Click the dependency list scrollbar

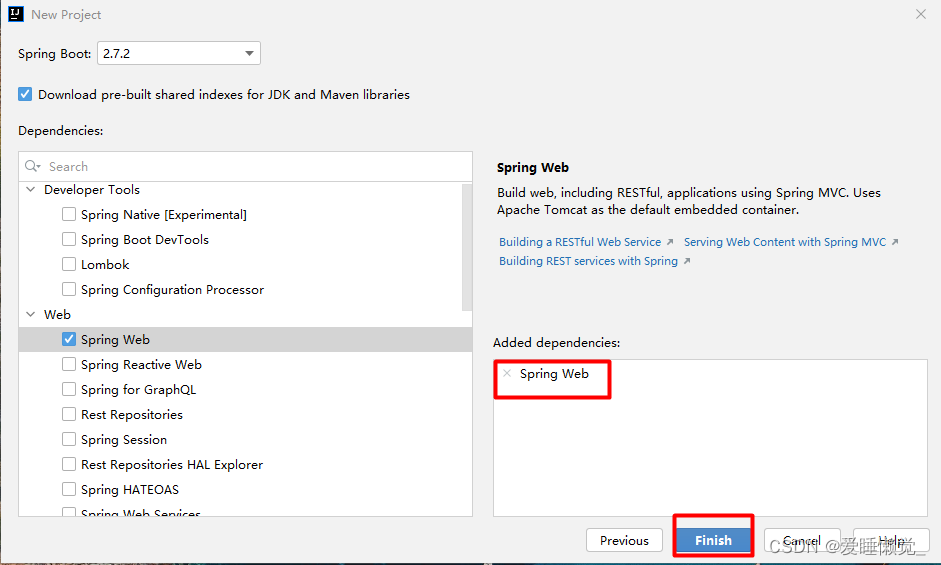click(467, 247)
